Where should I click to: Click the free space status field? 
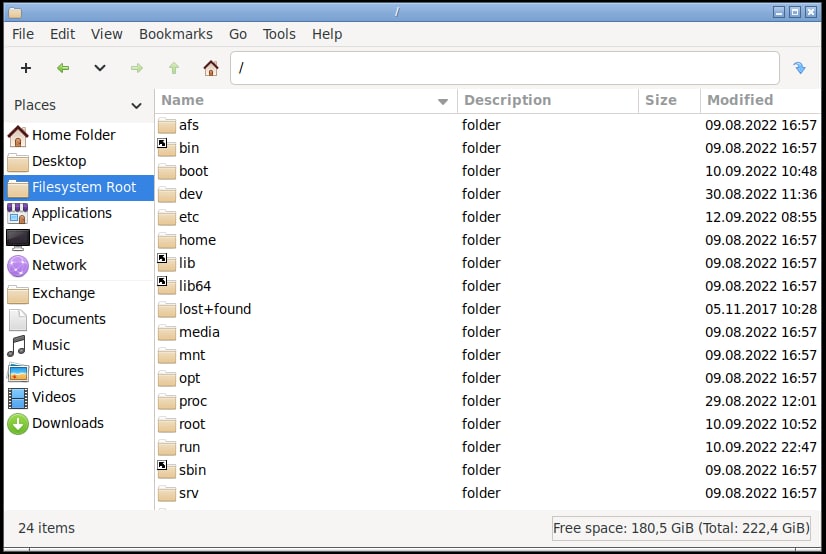click(x=681, y=528)
